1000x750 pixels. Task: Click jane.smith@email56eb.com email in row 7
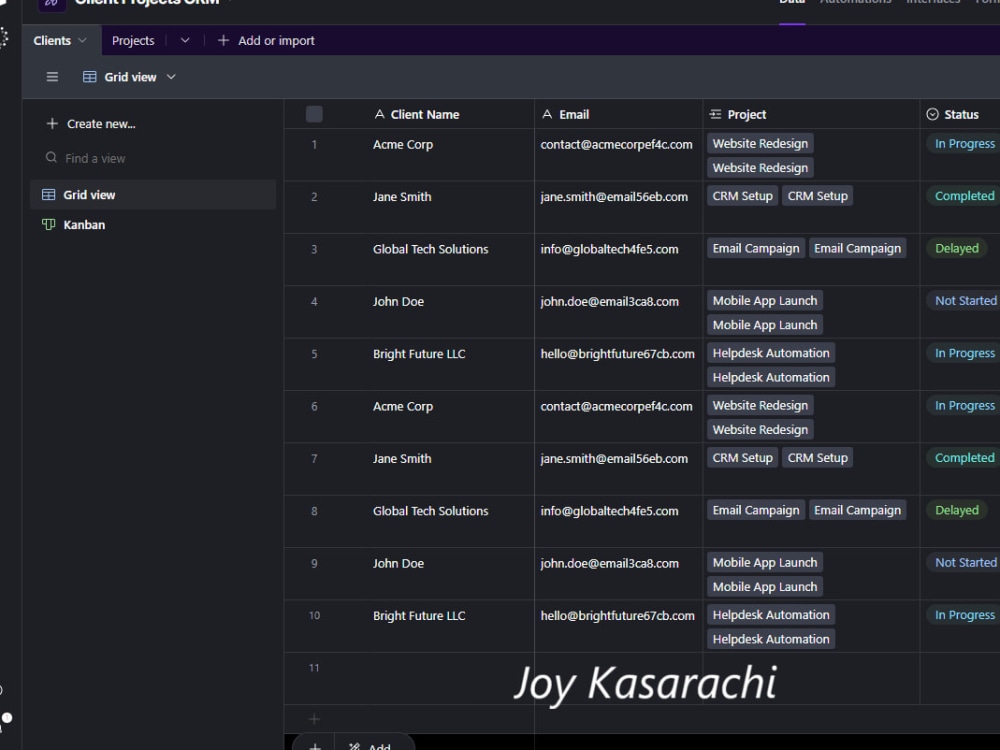(x=614, y=458)
